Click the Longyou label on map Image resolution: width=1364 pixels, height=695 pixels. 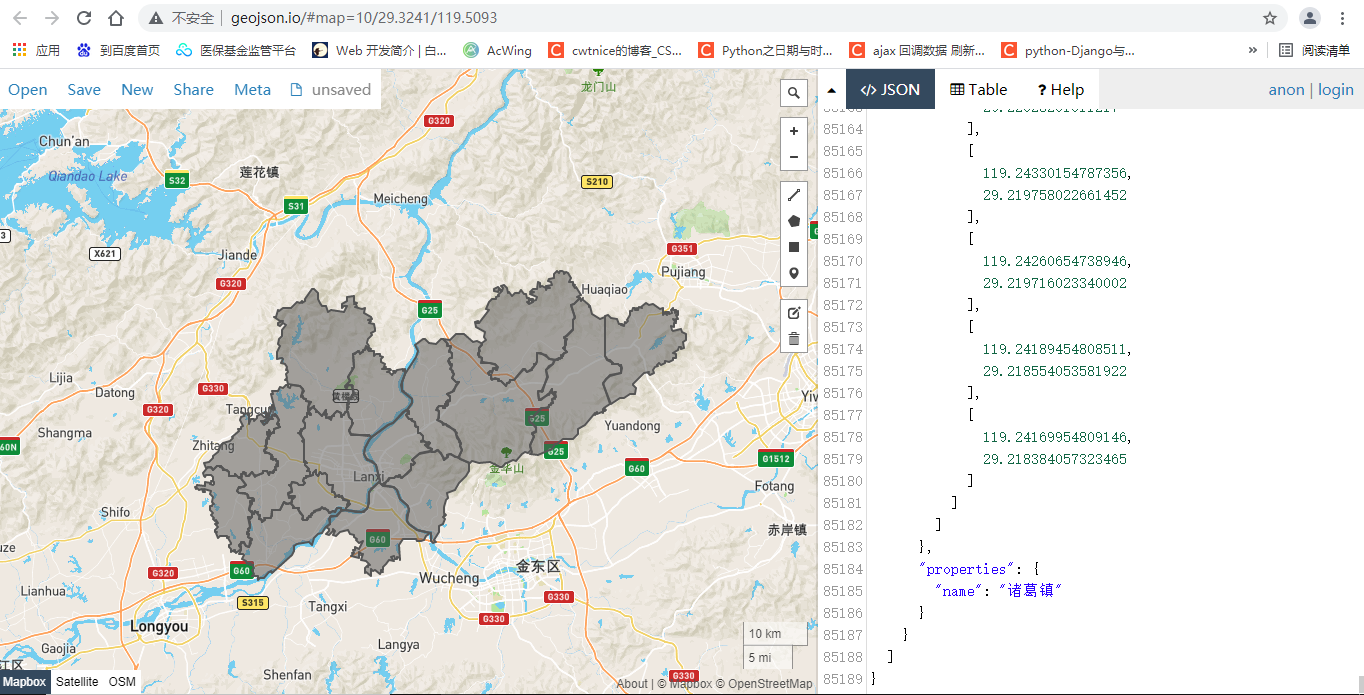click(159, 627)
